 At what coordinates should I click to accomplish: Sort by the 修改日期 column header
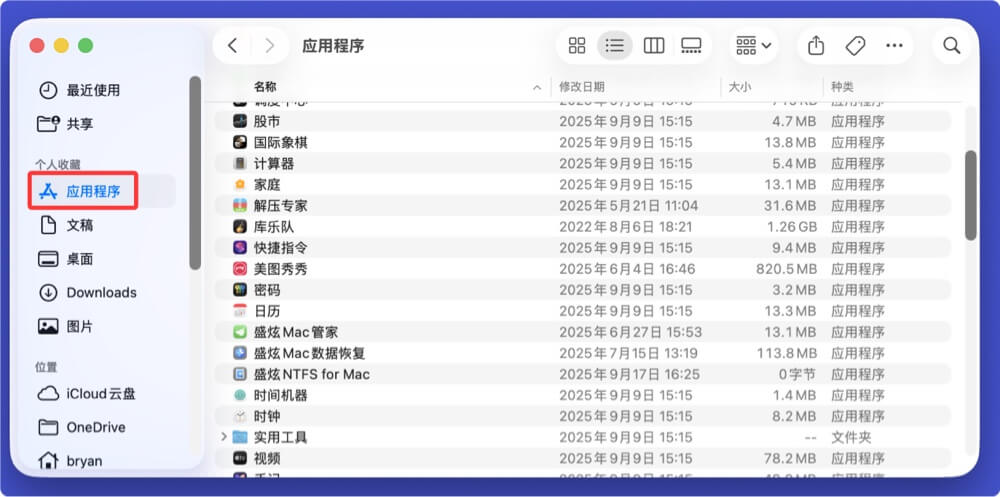pyautogui.click(x=582, y=87)
